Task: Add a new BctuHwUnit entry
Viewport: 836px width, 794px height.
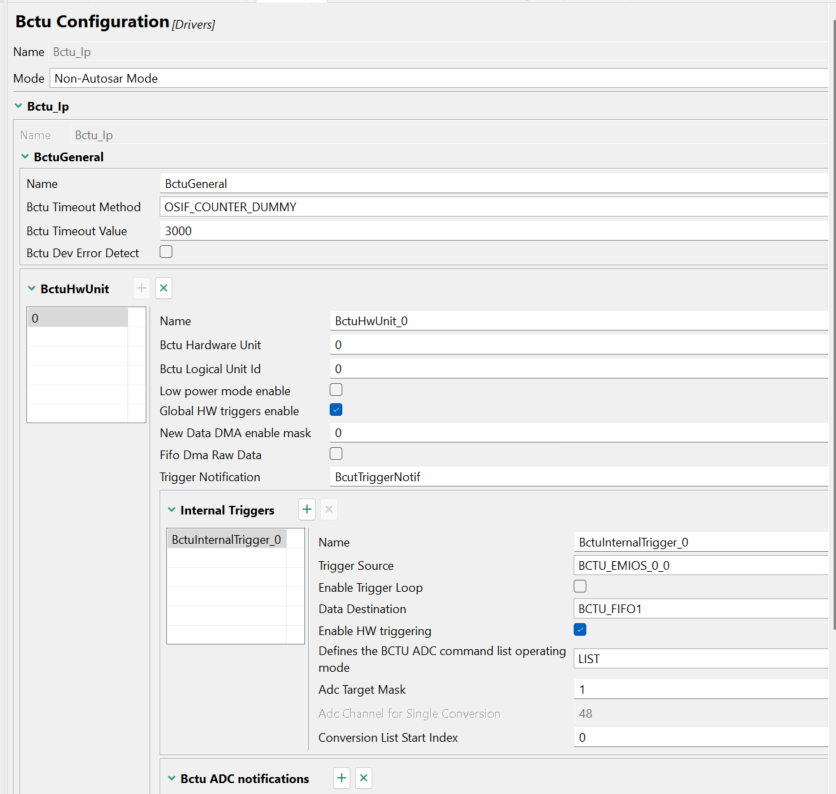Action: (142, 288)
